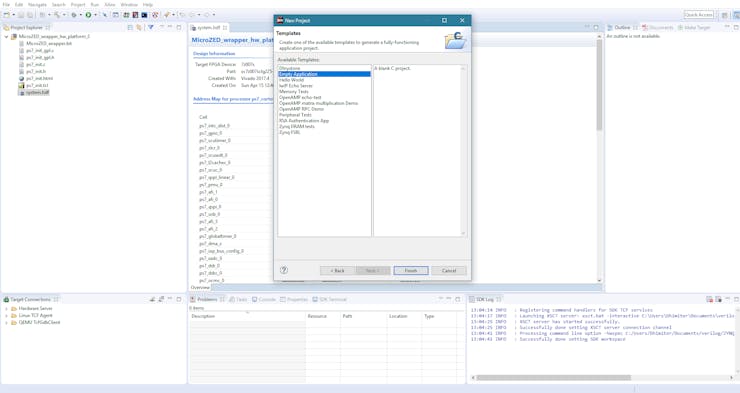The image size is (740, 393).
Task: Select ps7_init.html in Project Explorer
Action: pyautogui.click(x=39, y=78)
